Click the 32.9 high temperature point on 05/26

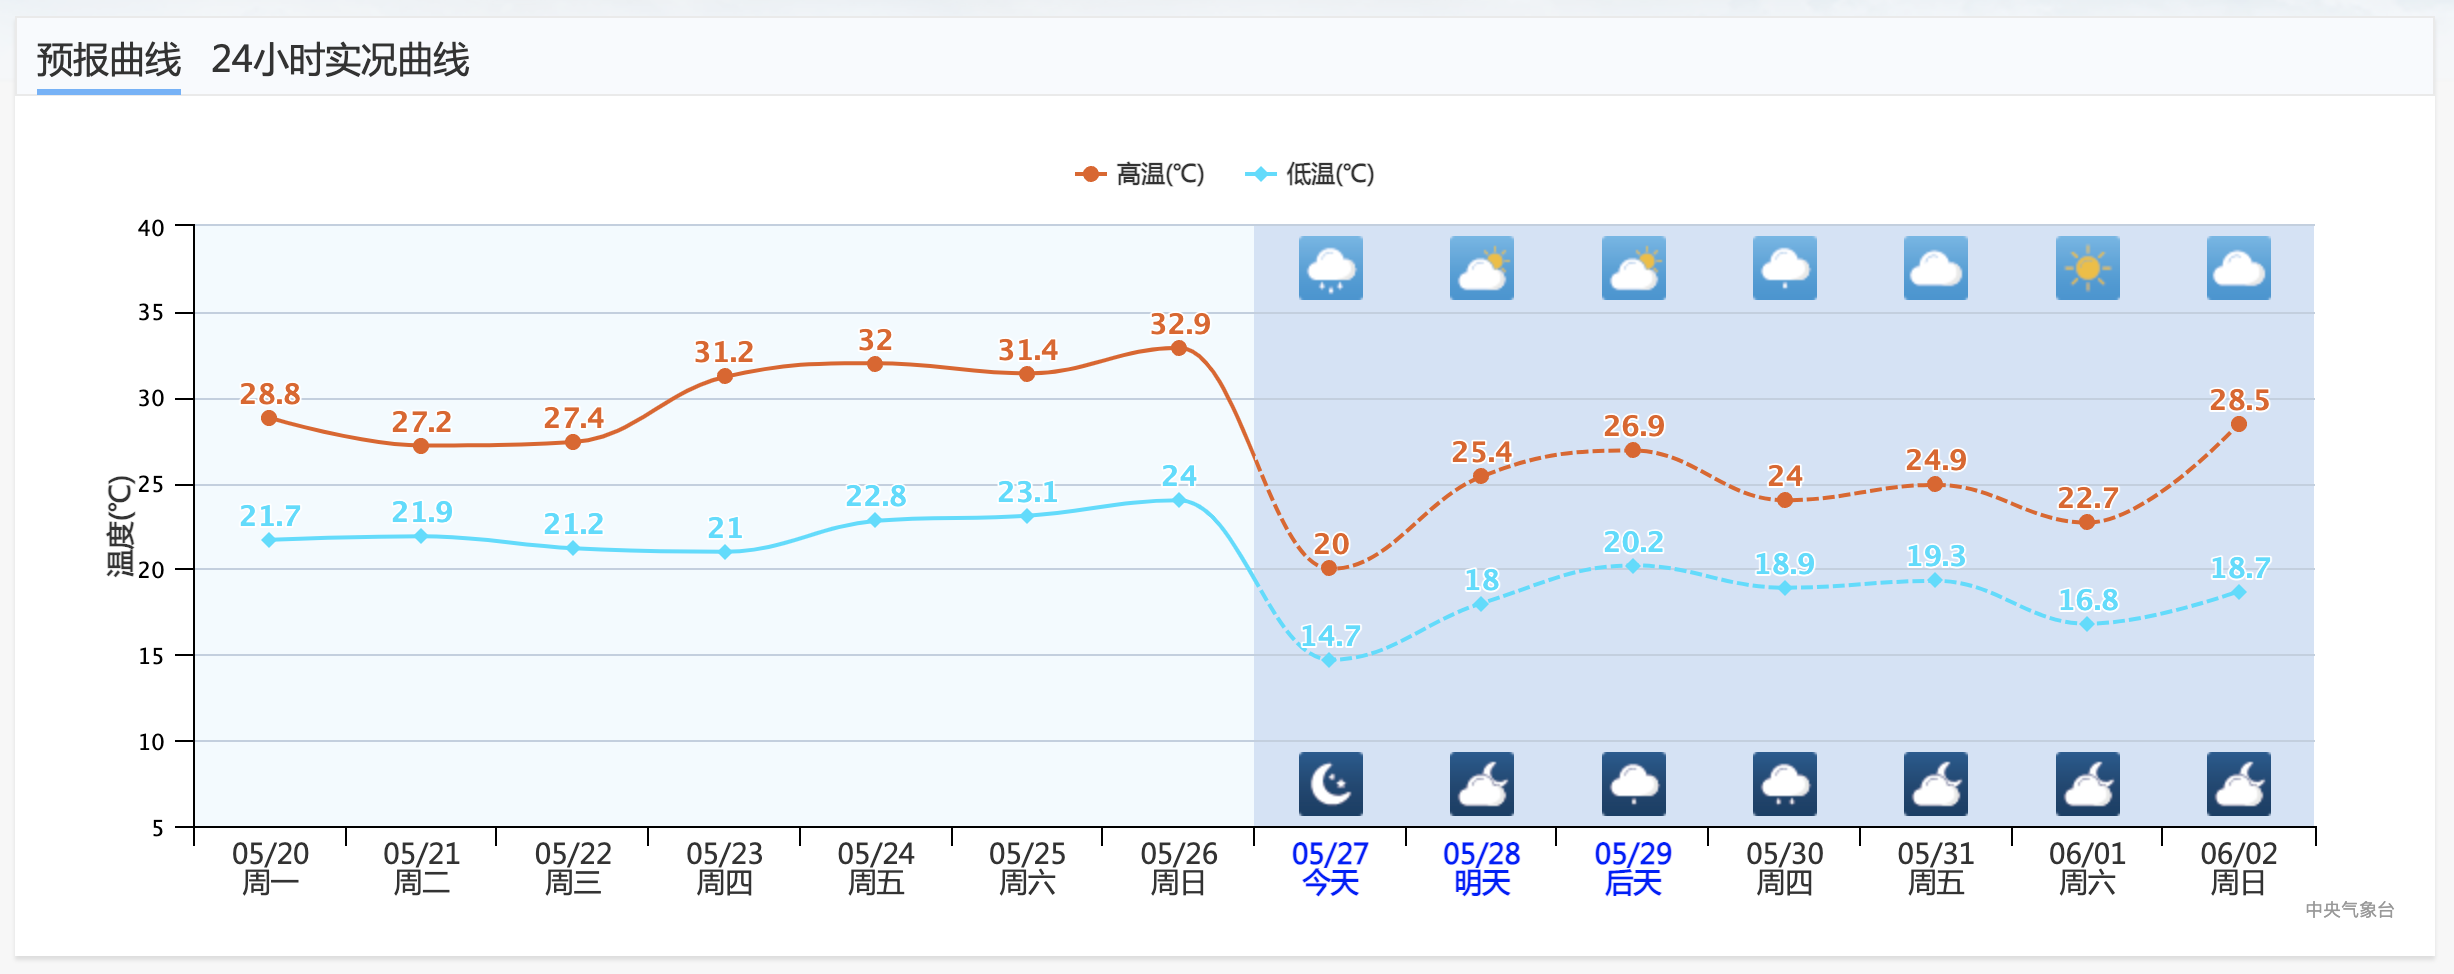click(1179, 348)
